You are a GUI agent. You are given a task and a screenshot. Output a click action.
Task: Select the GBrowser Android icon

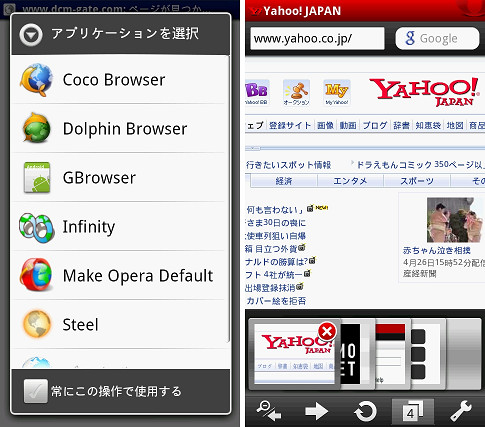(x=37, y=177)
